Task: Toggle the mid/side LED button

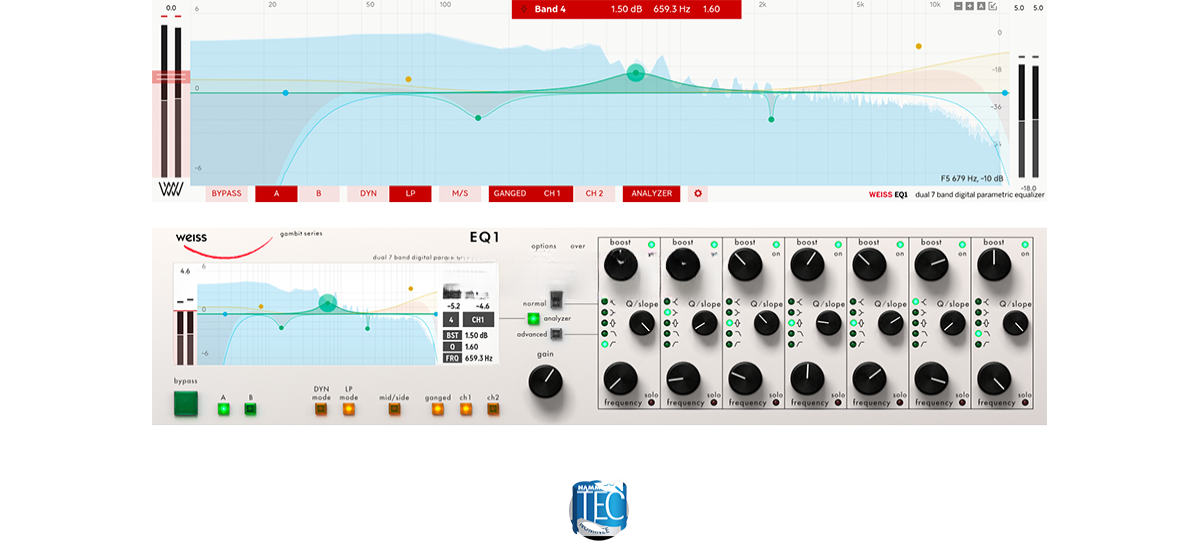Action: tap(394, 408)
